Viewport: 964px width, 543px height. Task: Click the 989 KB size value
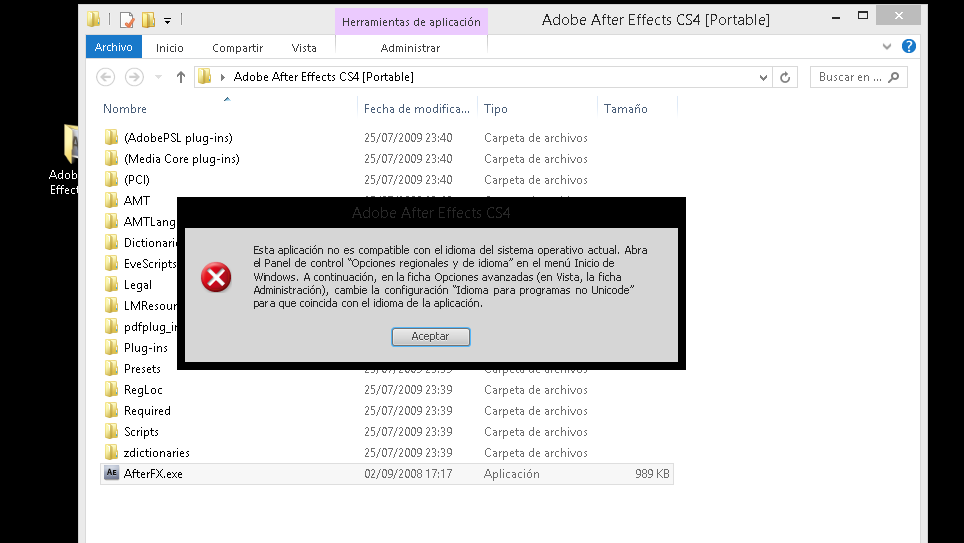point(652,474)
